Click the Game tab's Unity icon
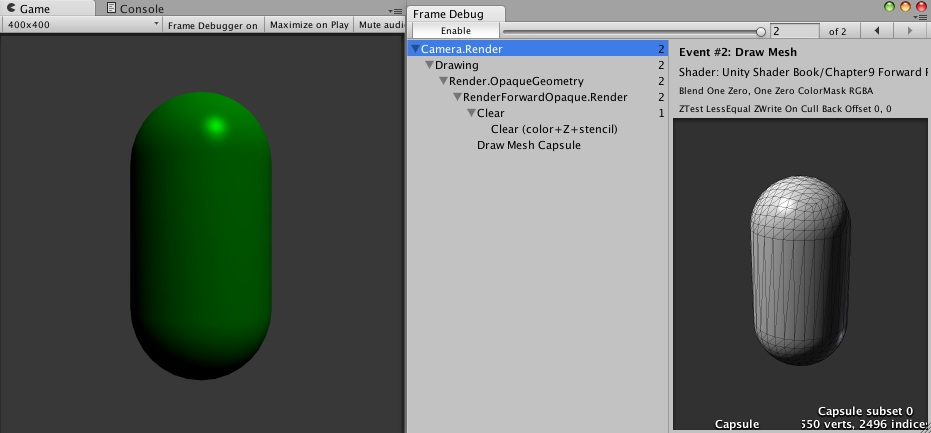This screenshot has width=931, height=433. pos(11,8)
